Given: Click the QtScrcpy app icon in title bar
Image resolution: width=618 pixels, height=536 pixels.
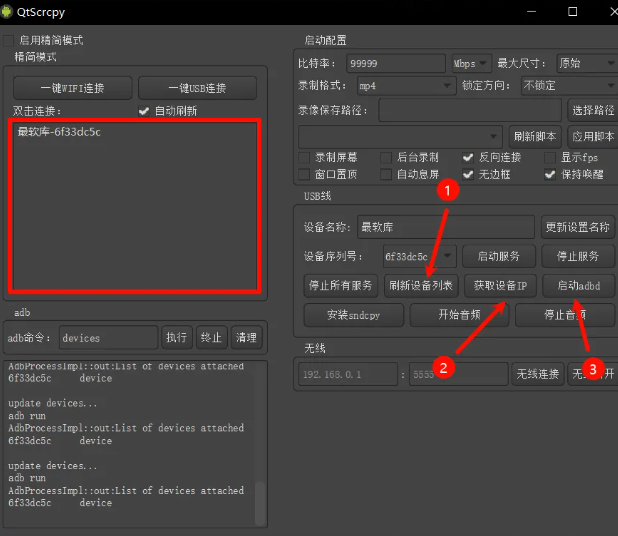Looking at the screenshot, I should (x=9, y=11).
